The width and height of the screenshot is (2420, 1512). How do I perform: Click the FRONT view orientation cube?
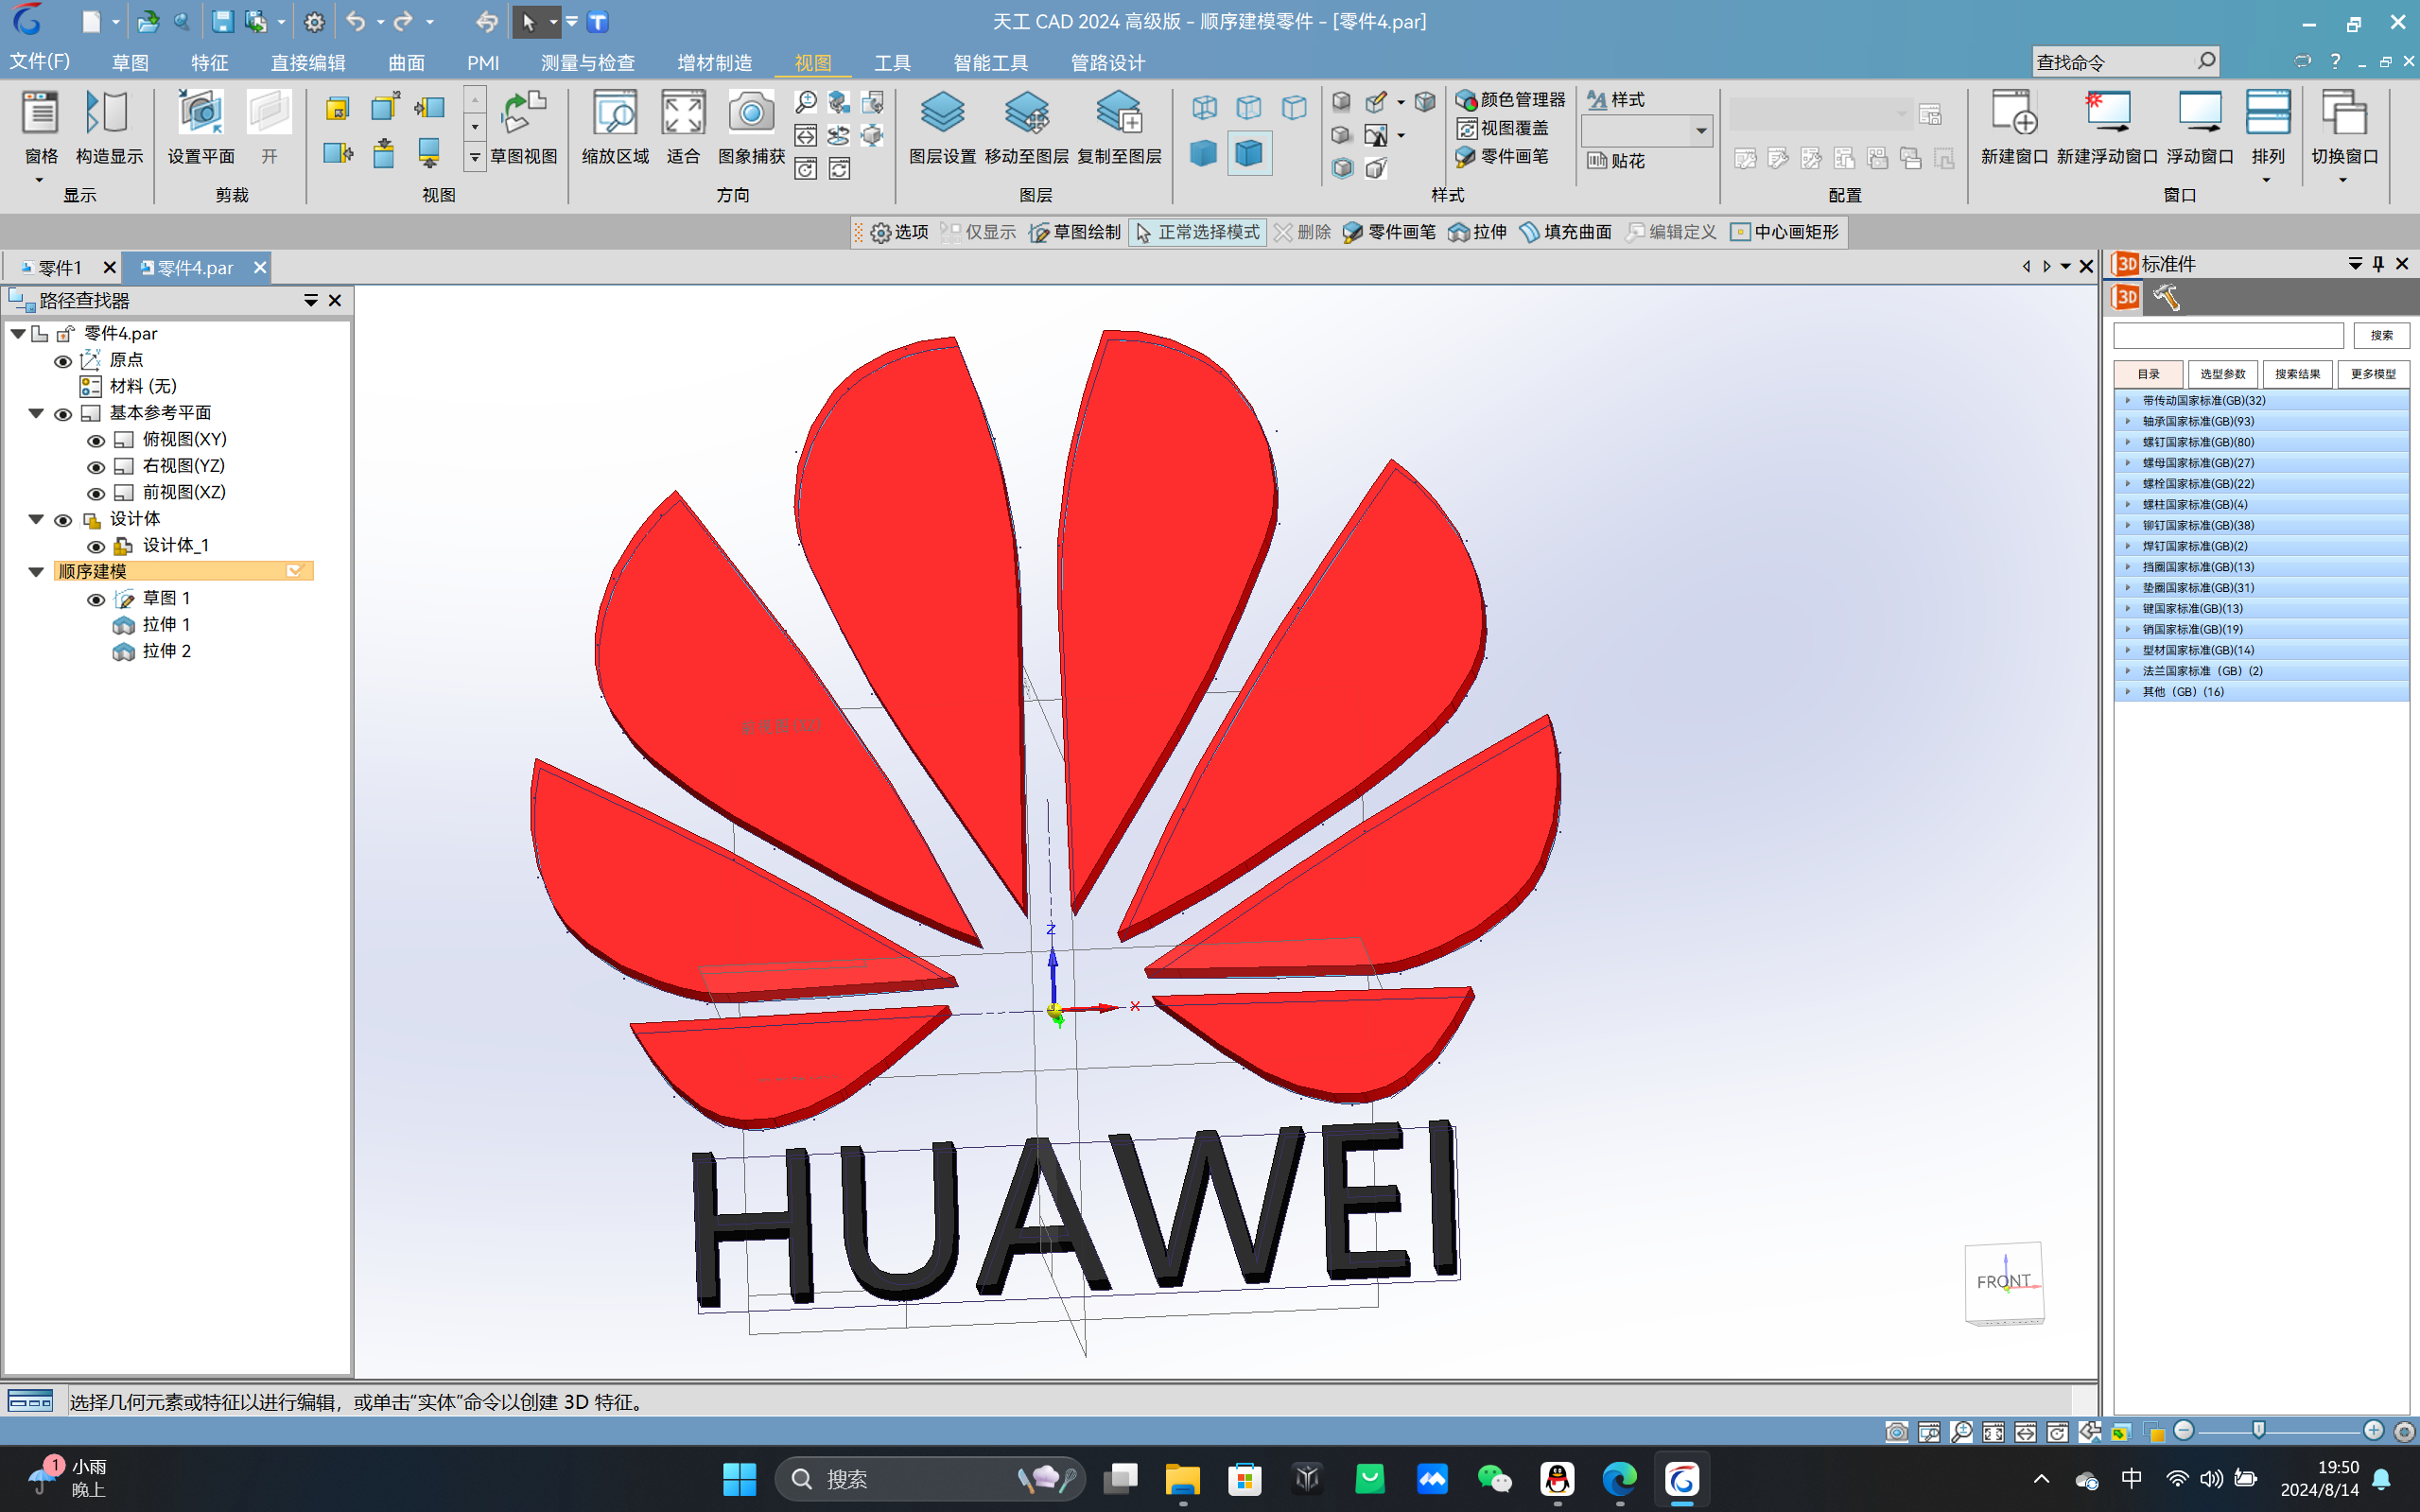click(x=2004, y=1282)
